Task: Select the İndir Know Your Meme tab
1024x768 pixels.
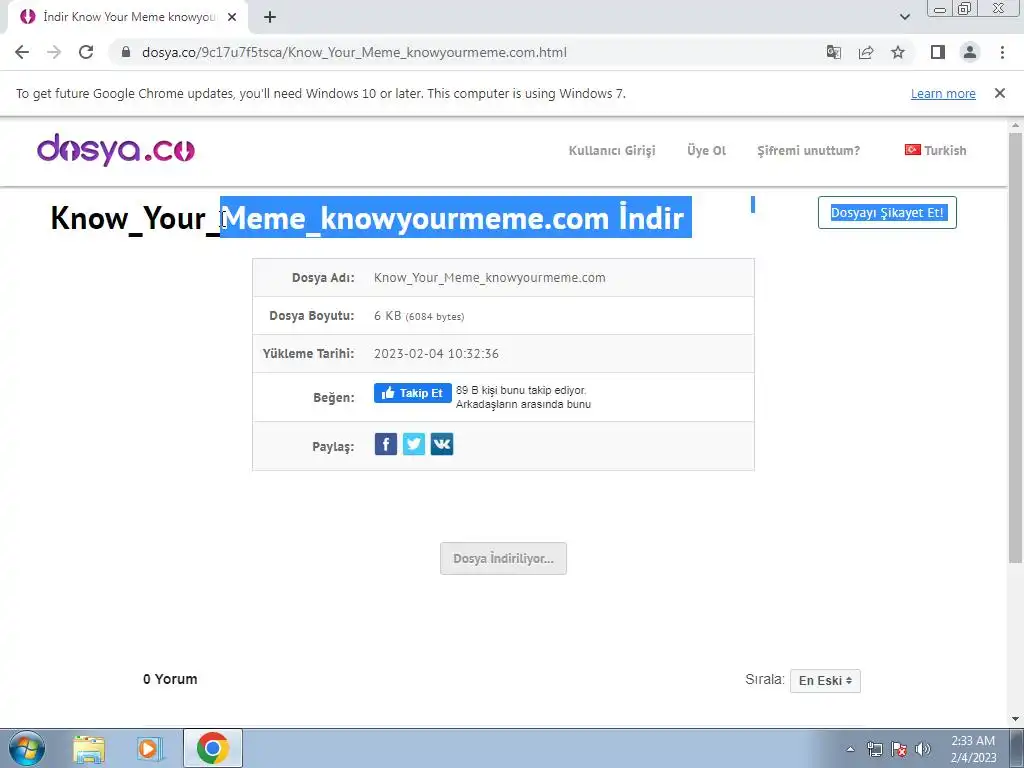Action: [x=129, y=17]
